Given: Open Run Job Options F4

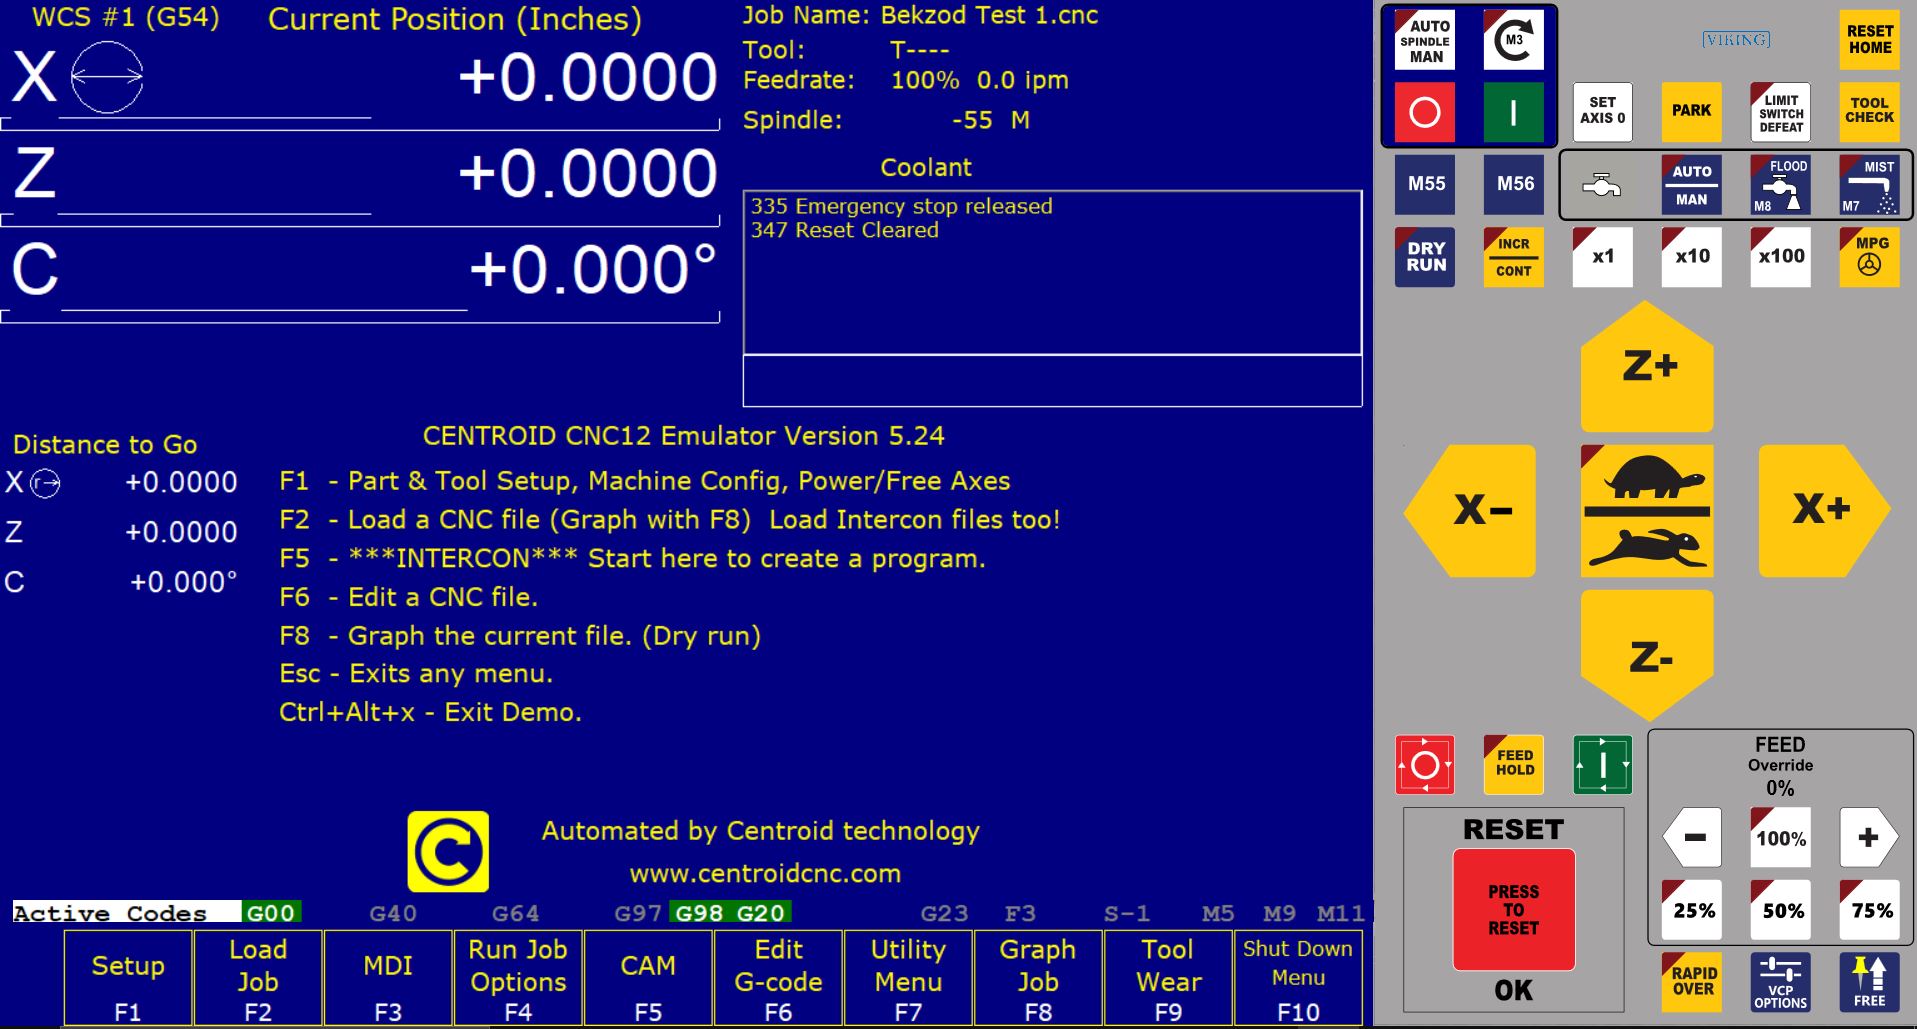Looking at the screenshot, I should click(x=518, y=978).
